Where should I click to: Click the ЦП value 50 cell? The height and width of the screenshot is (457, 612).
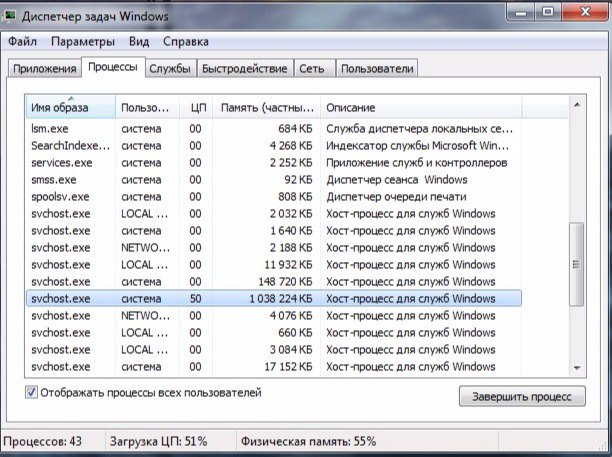pyautogui.click(x=196, y=299)
